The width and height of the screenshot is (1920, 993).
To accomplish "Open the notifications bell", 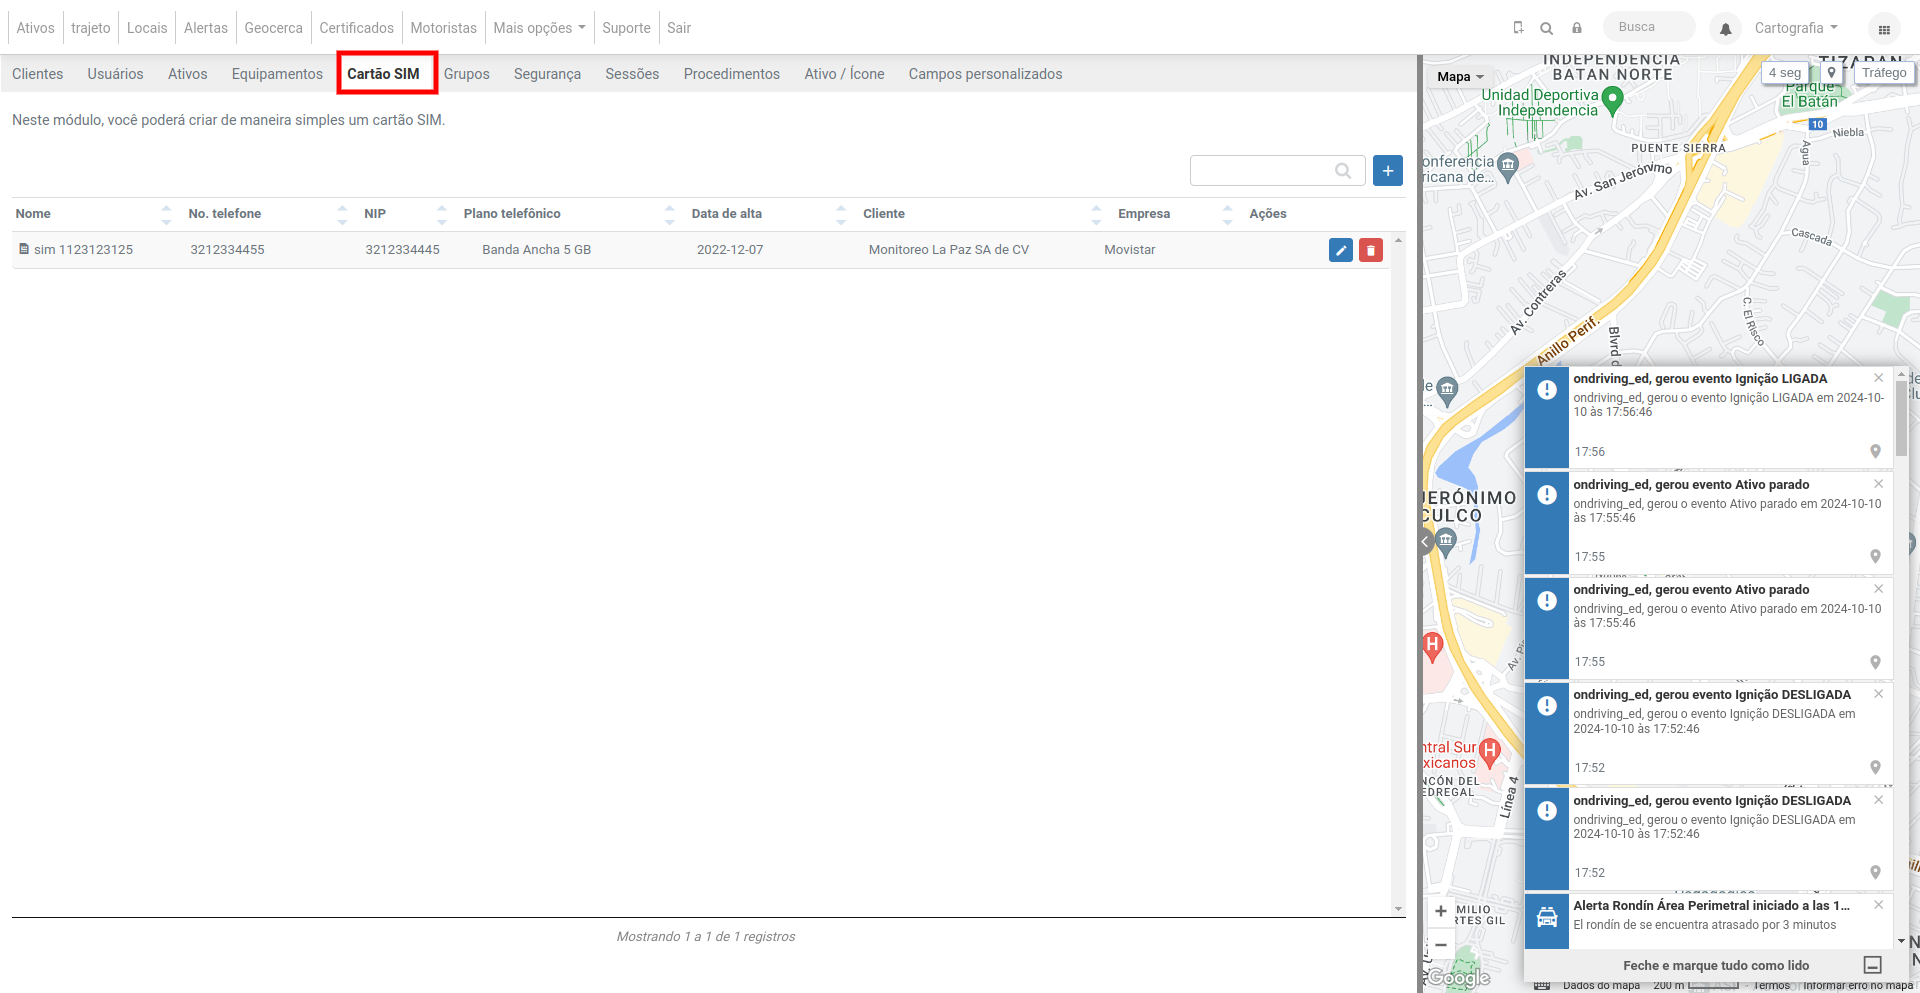I will click(x=1726, y=29).
